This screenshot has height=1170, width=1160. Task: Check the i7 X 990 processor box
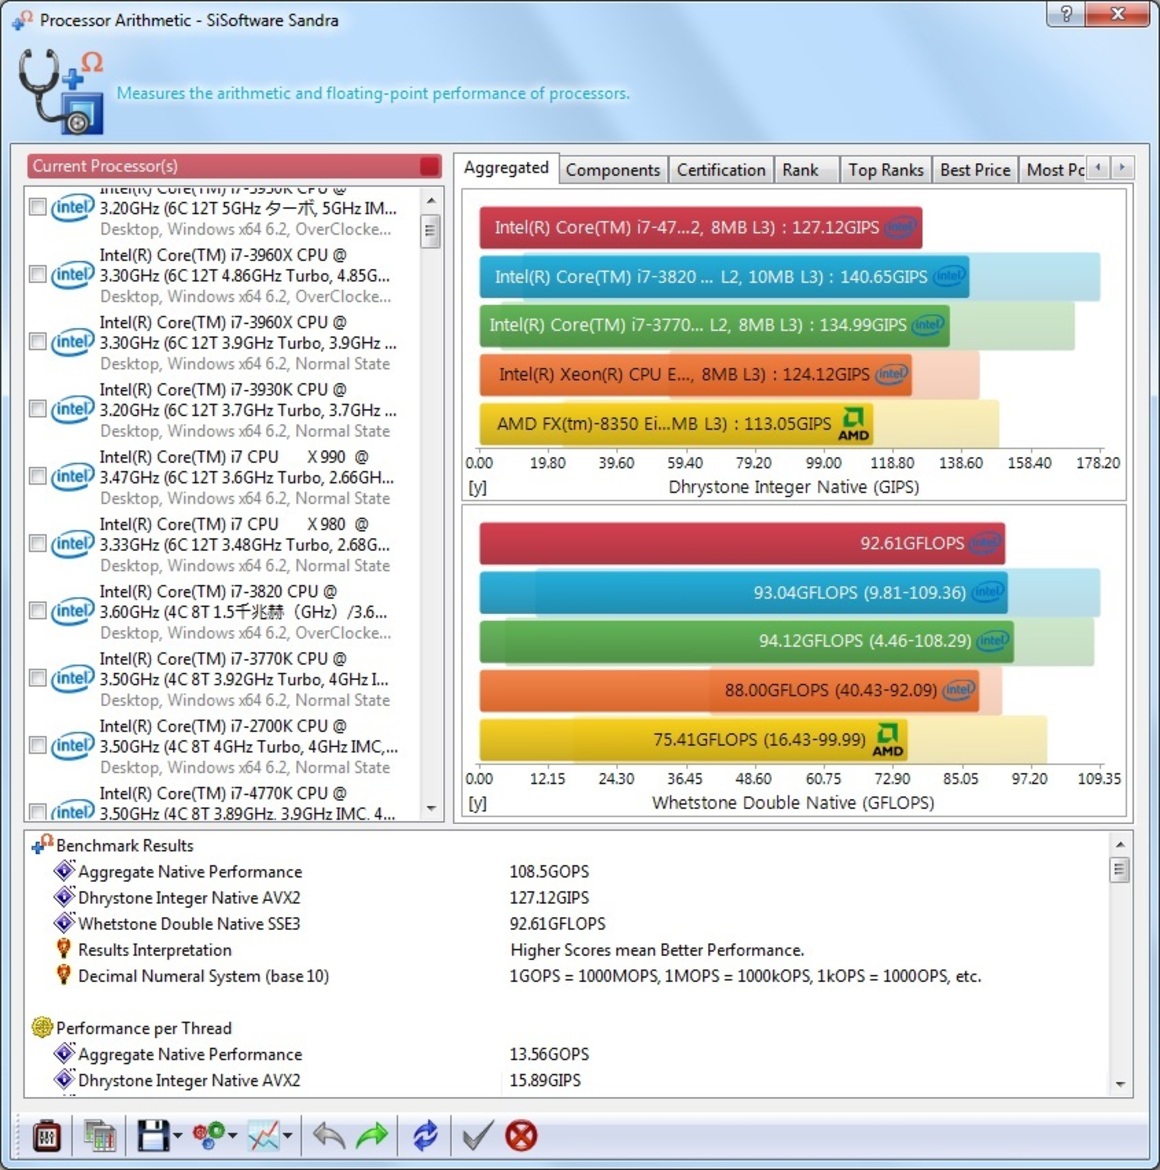37,476
